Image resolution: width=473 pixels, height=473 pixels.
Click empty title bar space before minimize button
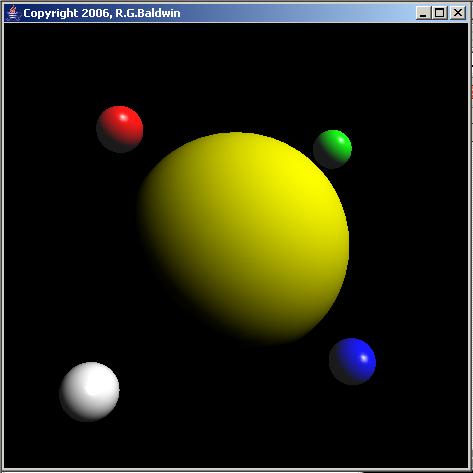(x=298, y=13)
